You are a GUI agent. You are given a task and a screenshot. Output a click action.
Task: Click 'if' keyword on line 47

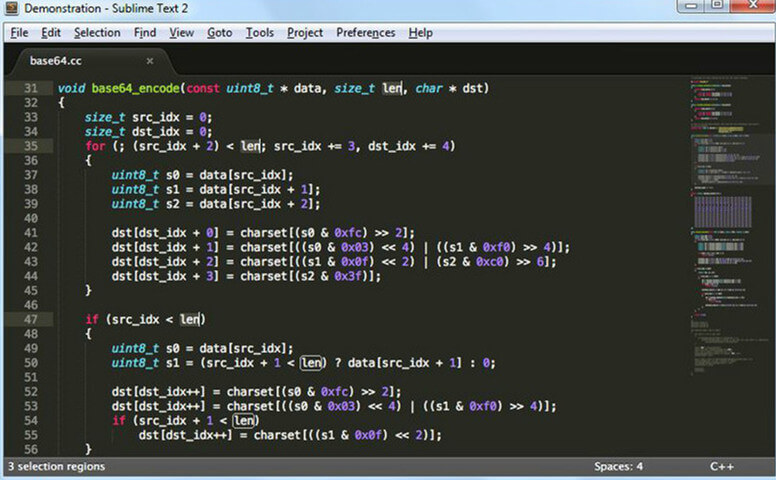(x=92, y=319)
